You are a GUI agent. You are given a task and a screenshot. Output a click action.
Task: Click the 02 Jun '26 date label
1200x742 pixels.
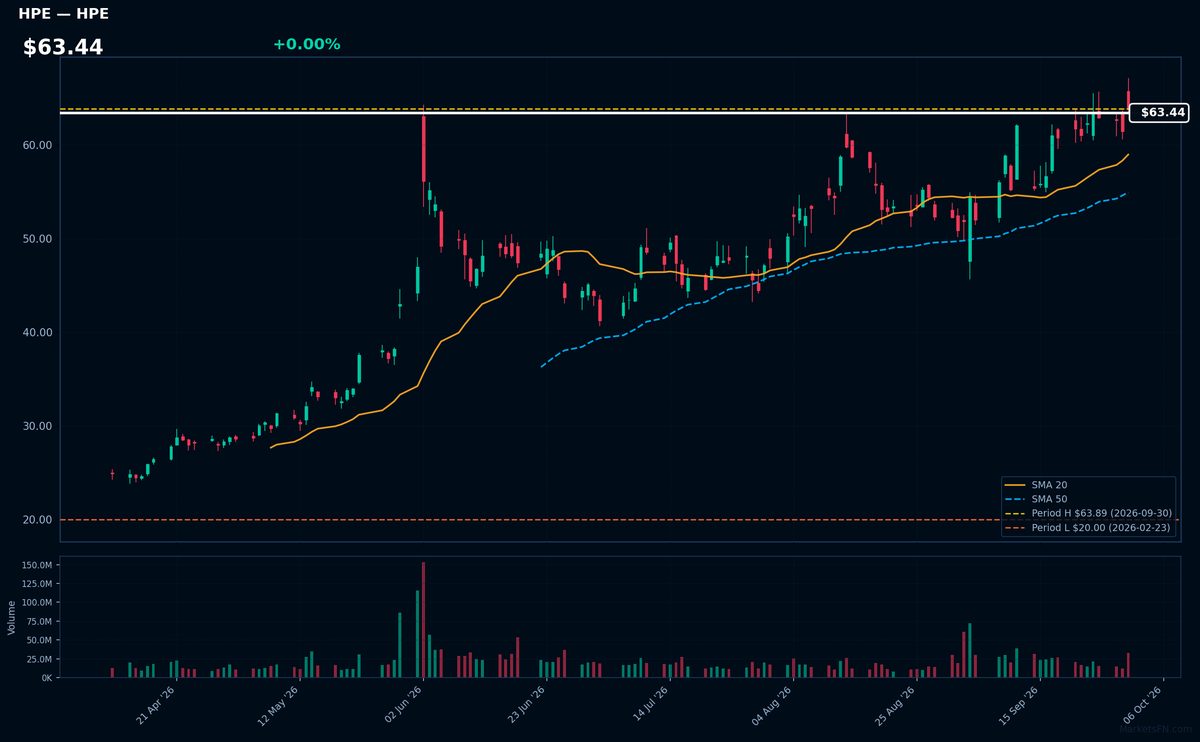402,705
